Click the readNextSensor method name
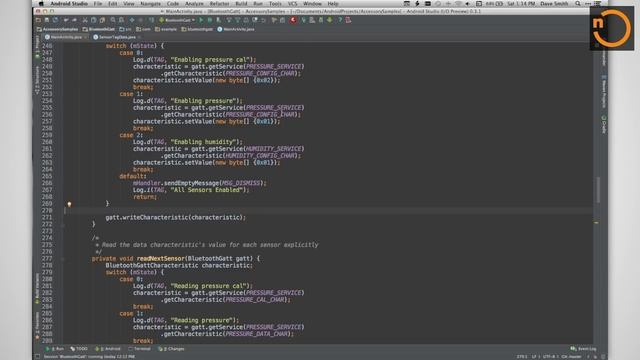This screenshot has height=360, width=640. pyautogui.click(x=160, y=259)
